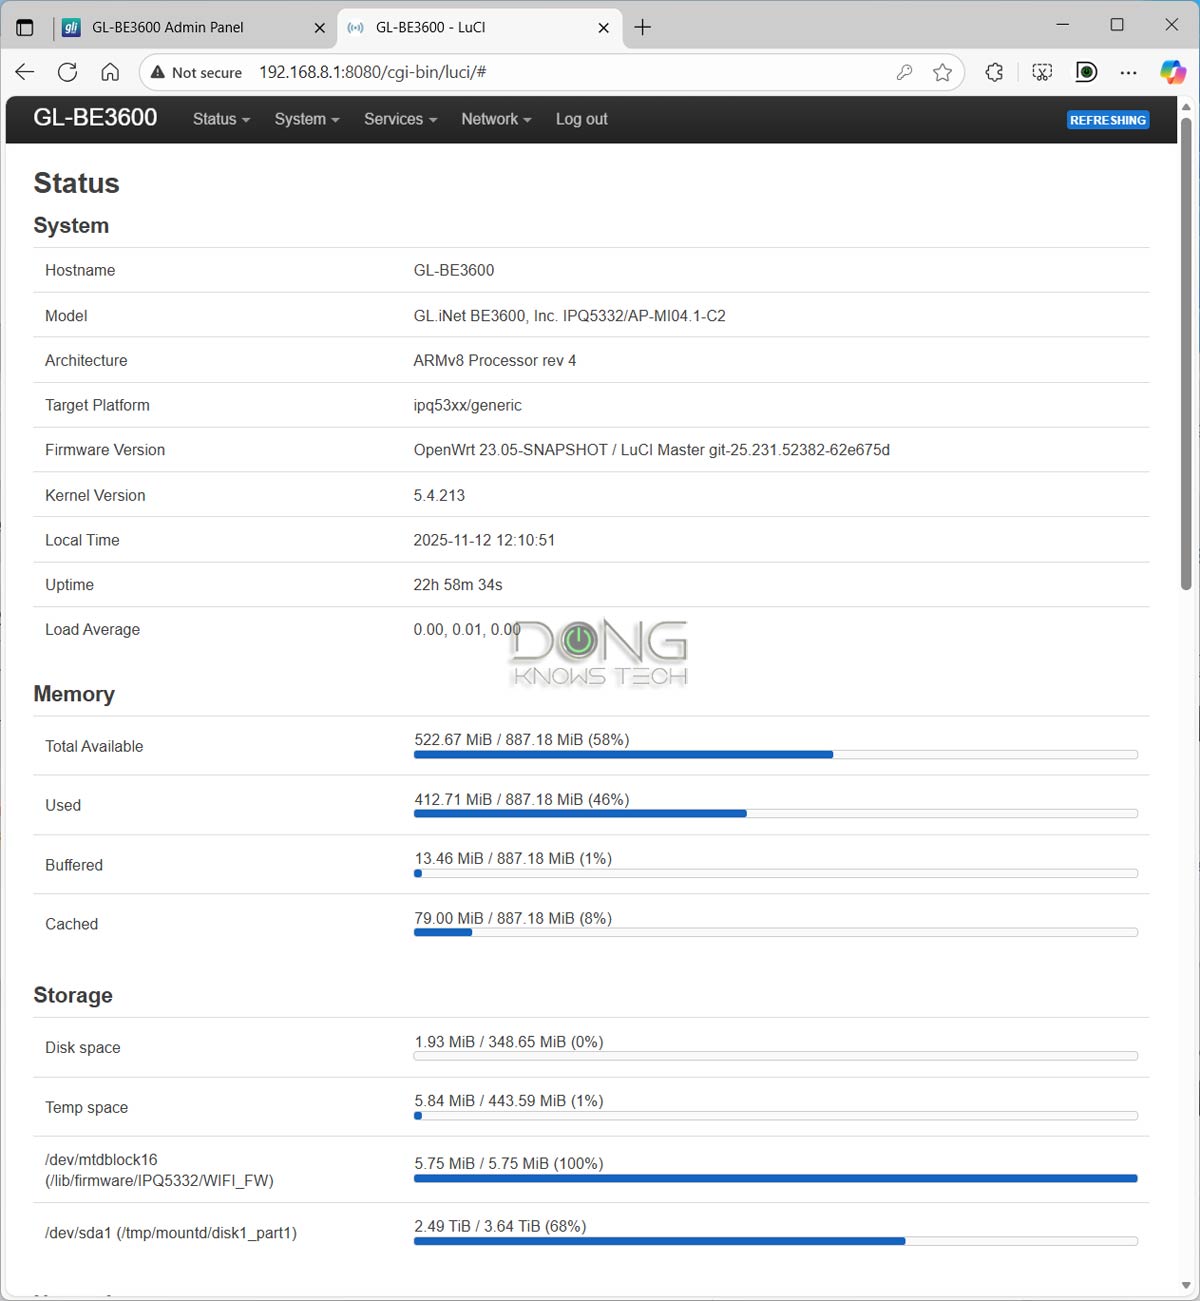
Task: Expand the System dropdown menu
Action: (x=307, y=119)
